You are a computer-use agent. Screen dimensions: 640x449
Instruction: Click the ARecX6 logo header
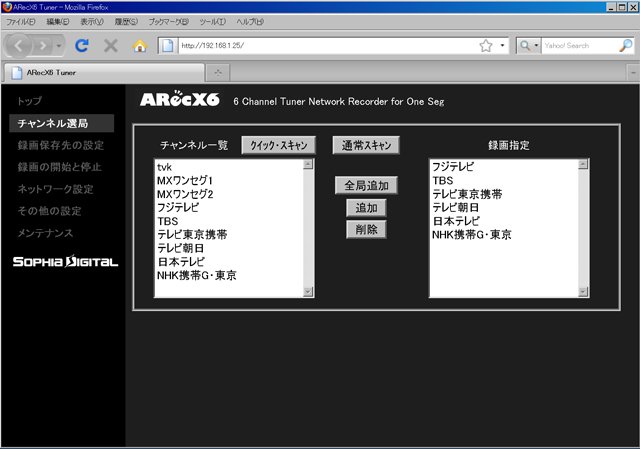click(x=180, y=99)
